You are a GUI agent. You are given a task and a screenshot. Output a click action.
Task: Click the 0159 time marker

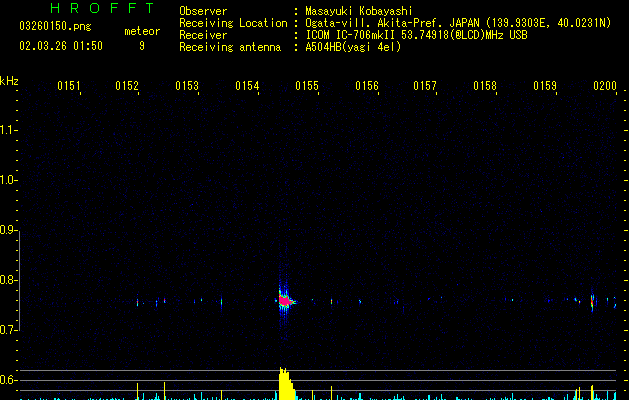545,85
